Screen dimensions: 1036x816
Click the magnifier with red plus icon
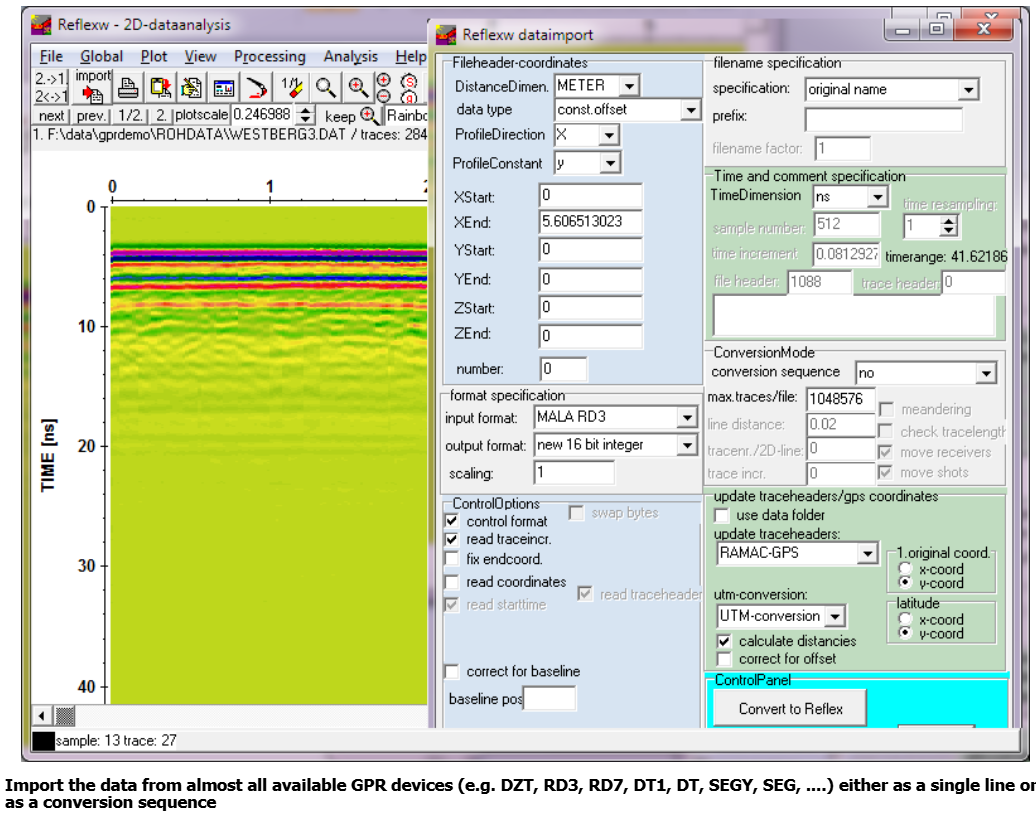356,87
